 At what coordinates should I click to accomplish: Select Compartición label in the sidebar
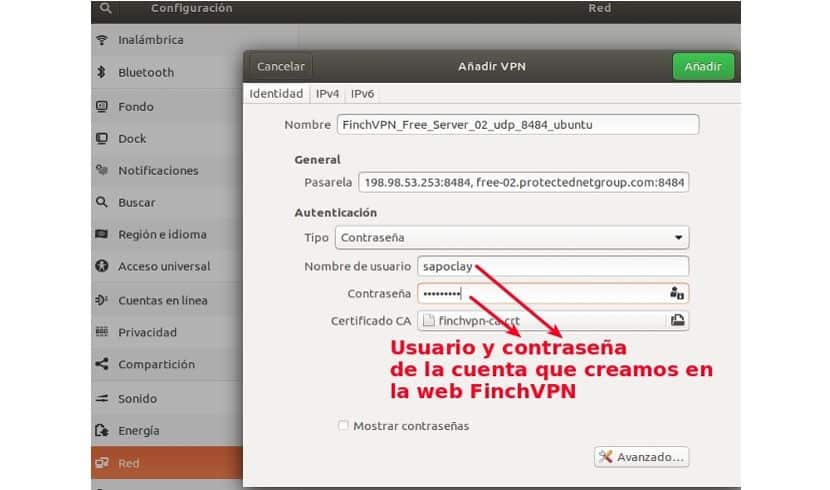(157, 364)
